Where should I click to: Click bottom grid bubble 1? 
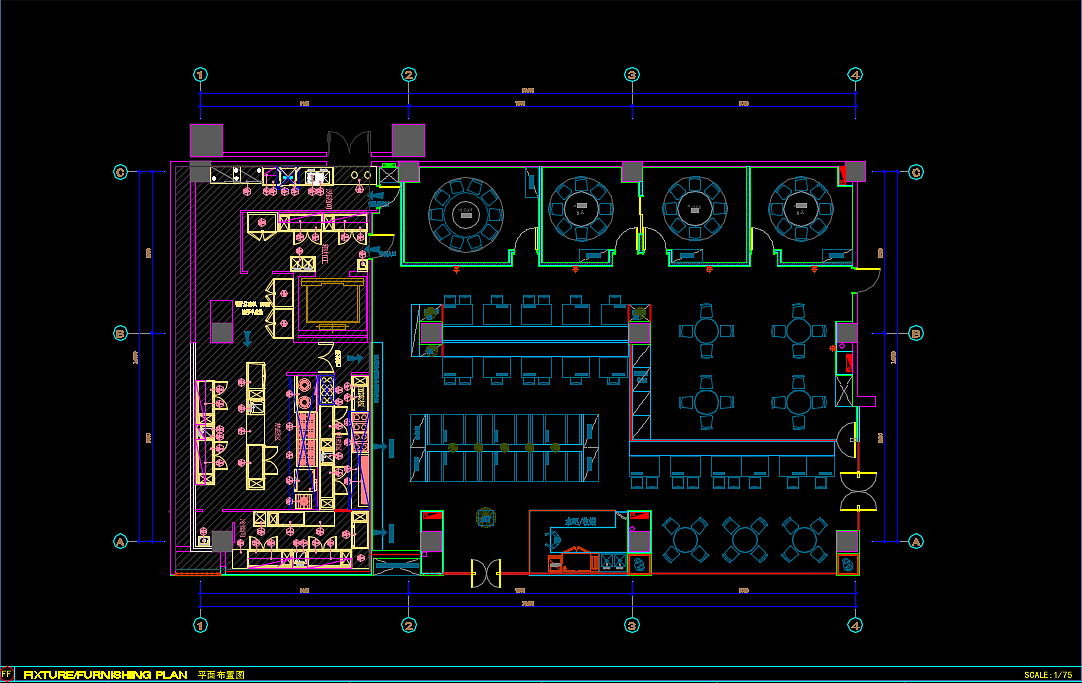pos(200,625)
